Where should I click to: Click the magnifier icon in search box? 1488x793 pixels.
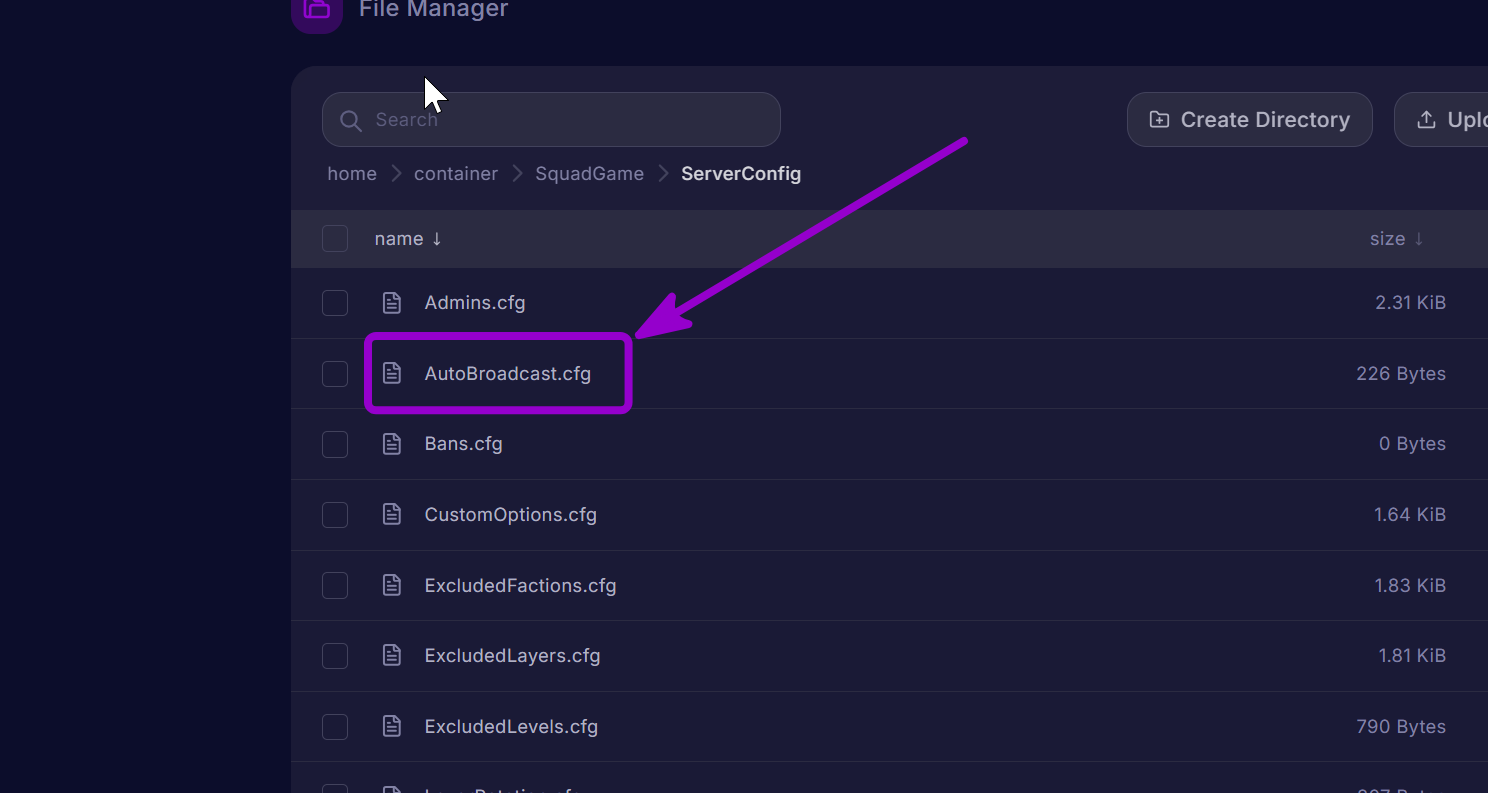click(350, 121)
